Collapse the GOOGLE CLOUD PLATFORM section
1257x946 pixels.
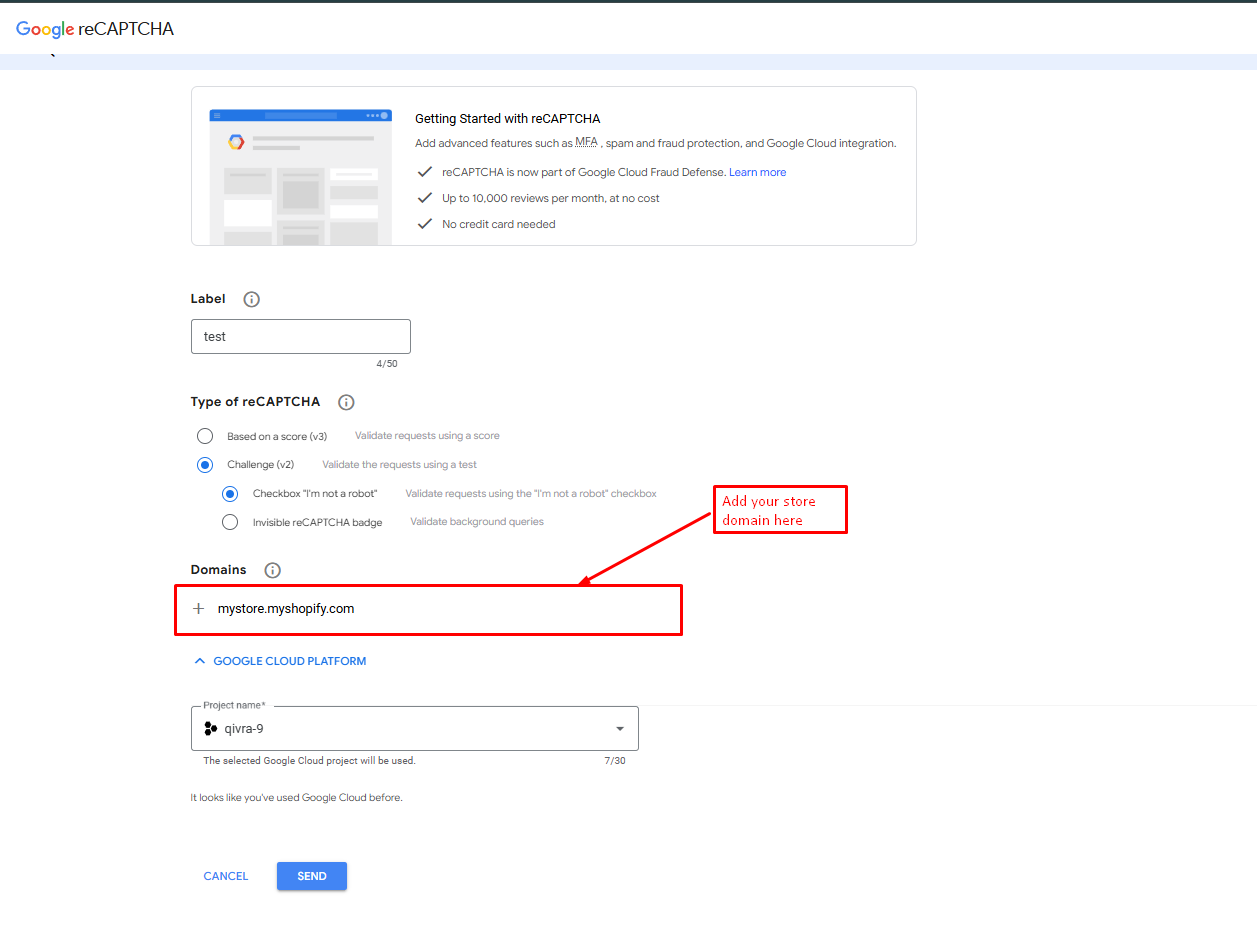click(x=280, y=661)
